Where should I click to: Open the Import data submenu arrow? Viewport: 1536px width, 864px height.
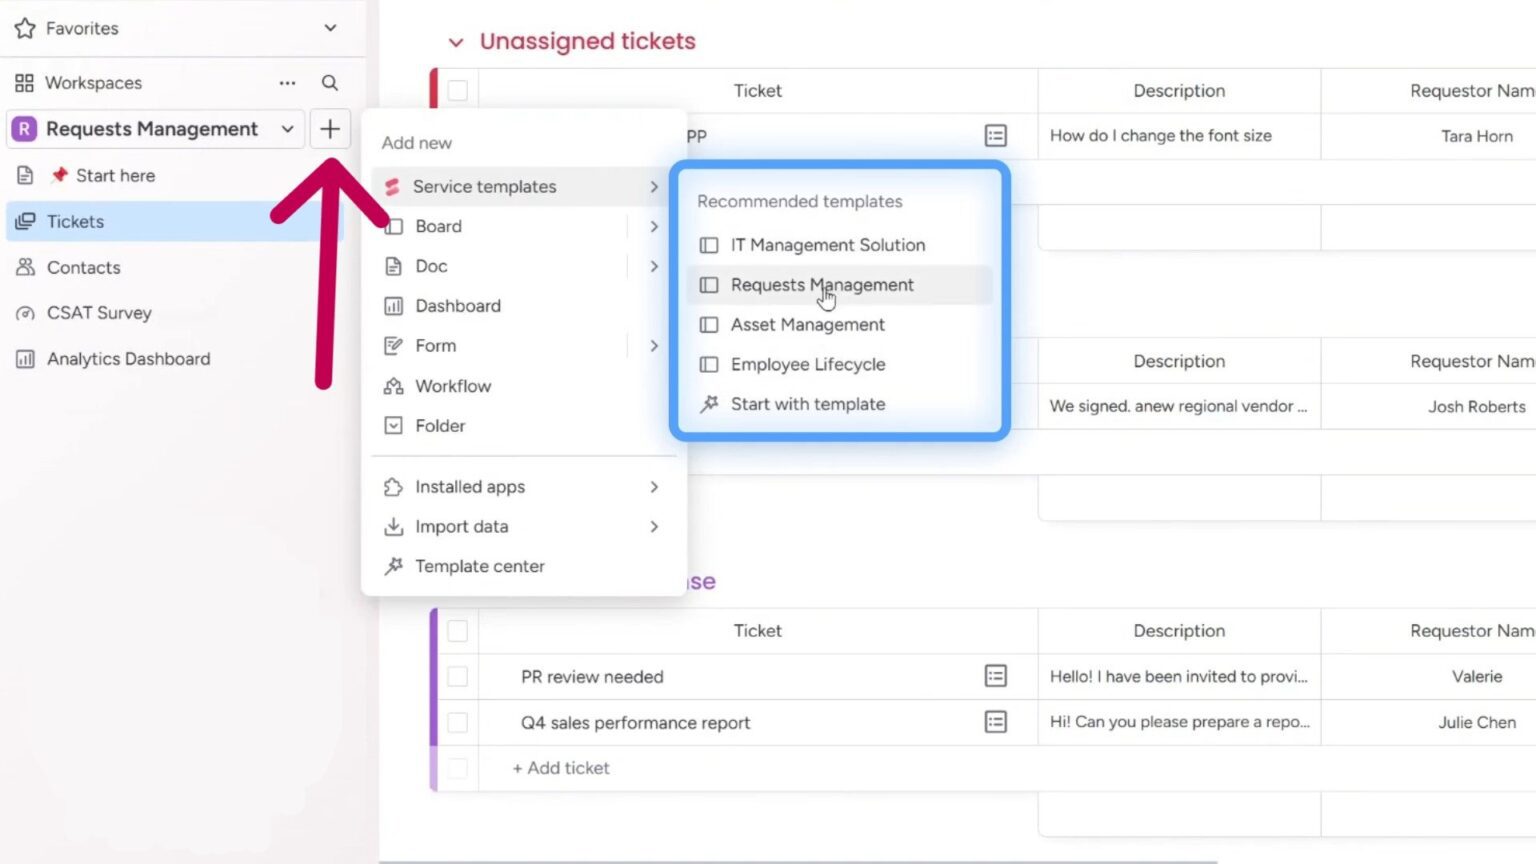click(x=654, y=526)
